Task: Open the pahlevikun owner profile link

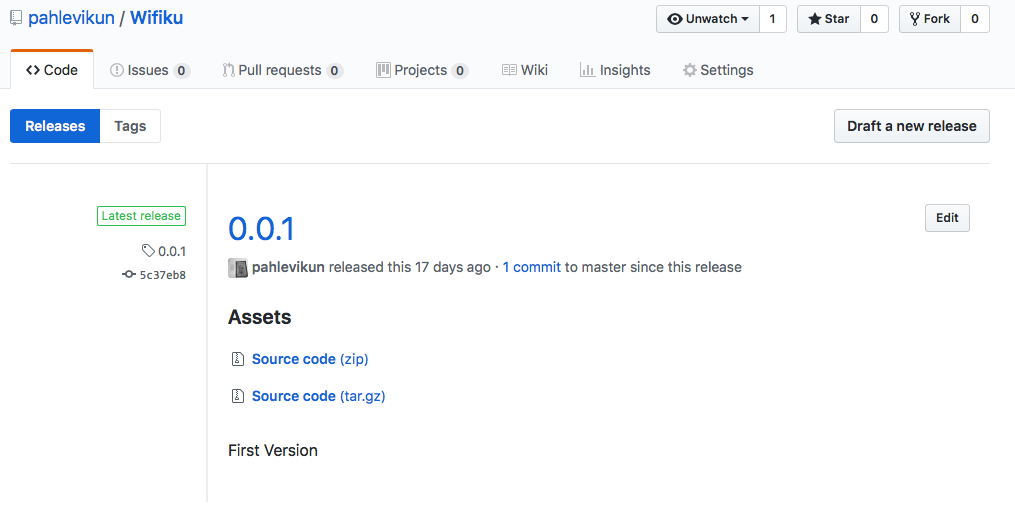Action: 71,18
